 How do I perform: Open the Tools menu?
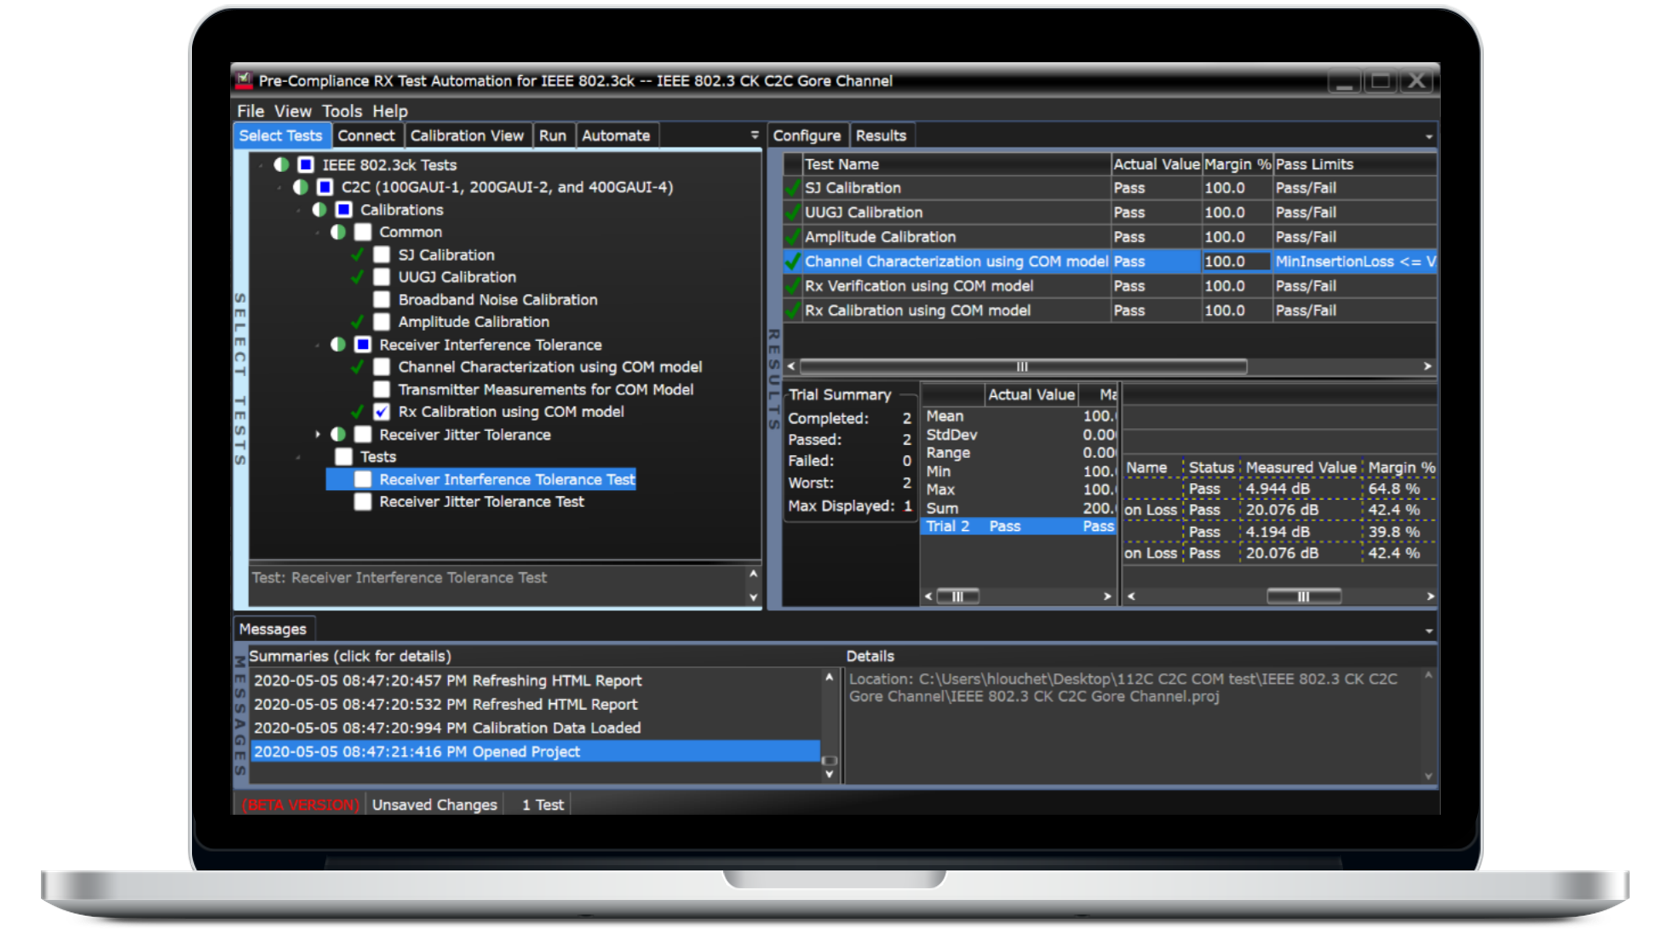pos(343,110)
